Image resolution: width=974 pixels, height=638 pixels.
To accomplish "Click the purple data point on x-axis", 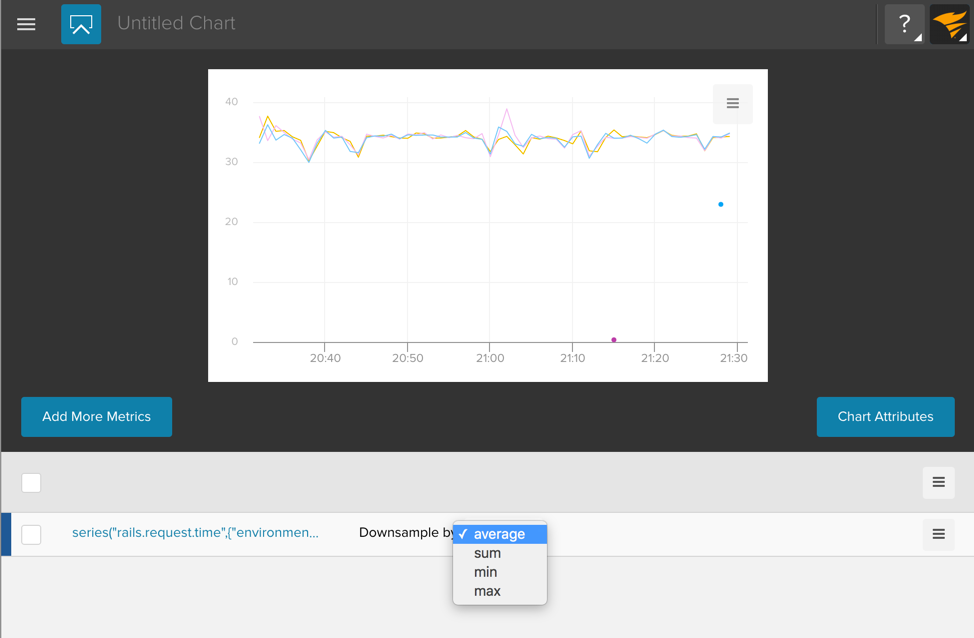I will 614,340.
